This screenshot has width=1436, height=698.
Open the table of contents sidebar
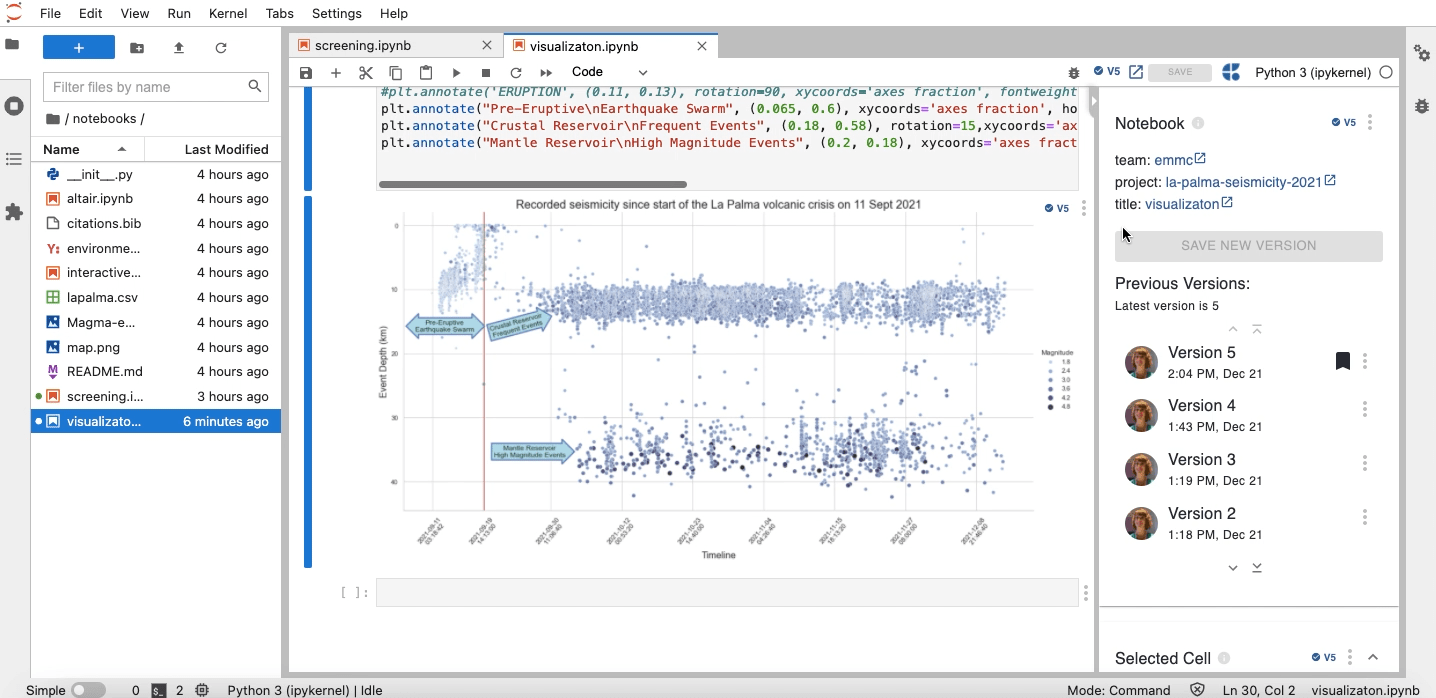[14, 159]
